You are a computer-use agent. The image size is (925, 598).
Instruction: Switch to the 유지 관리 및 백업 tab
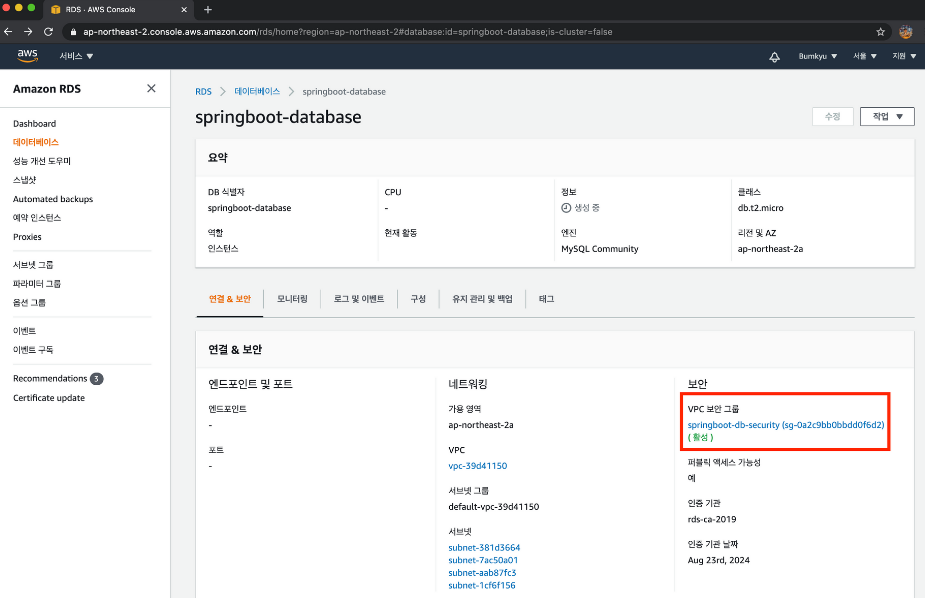click(x=482, y=299)
